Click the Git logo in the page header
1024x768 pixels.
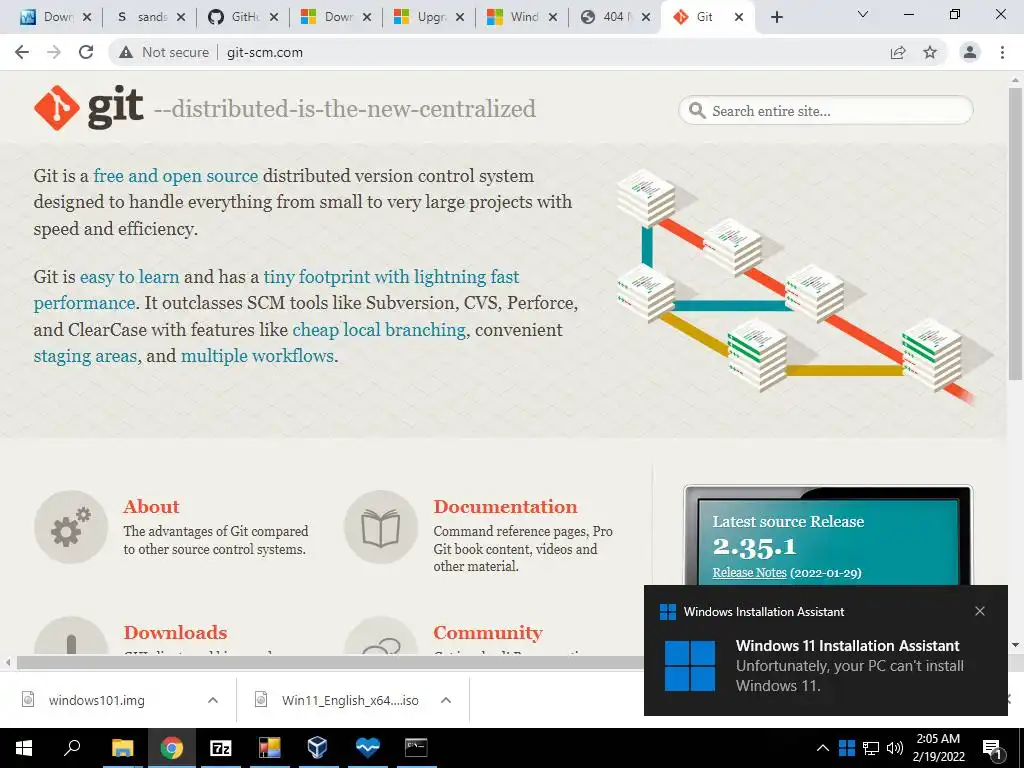(89, 108)
